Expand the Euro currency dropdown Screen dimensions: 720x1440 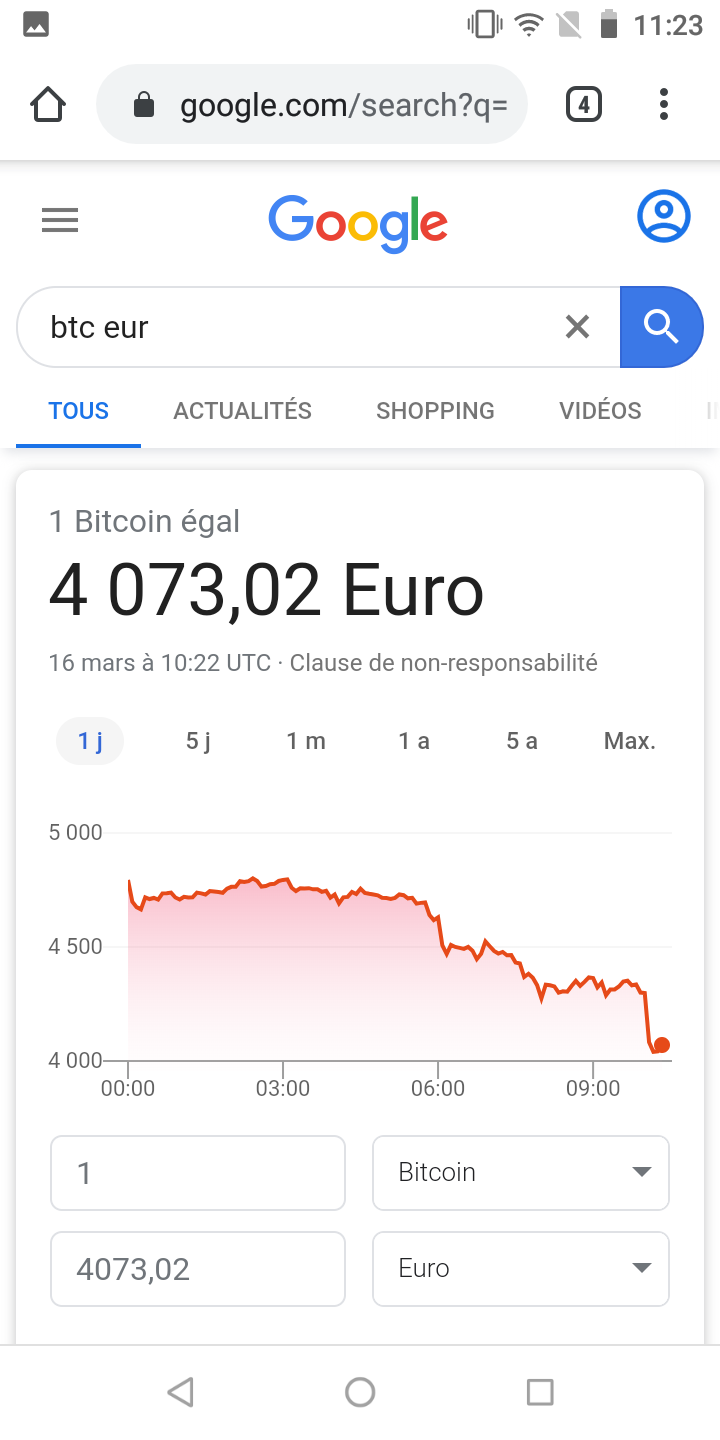click(x=520, y=1269)
